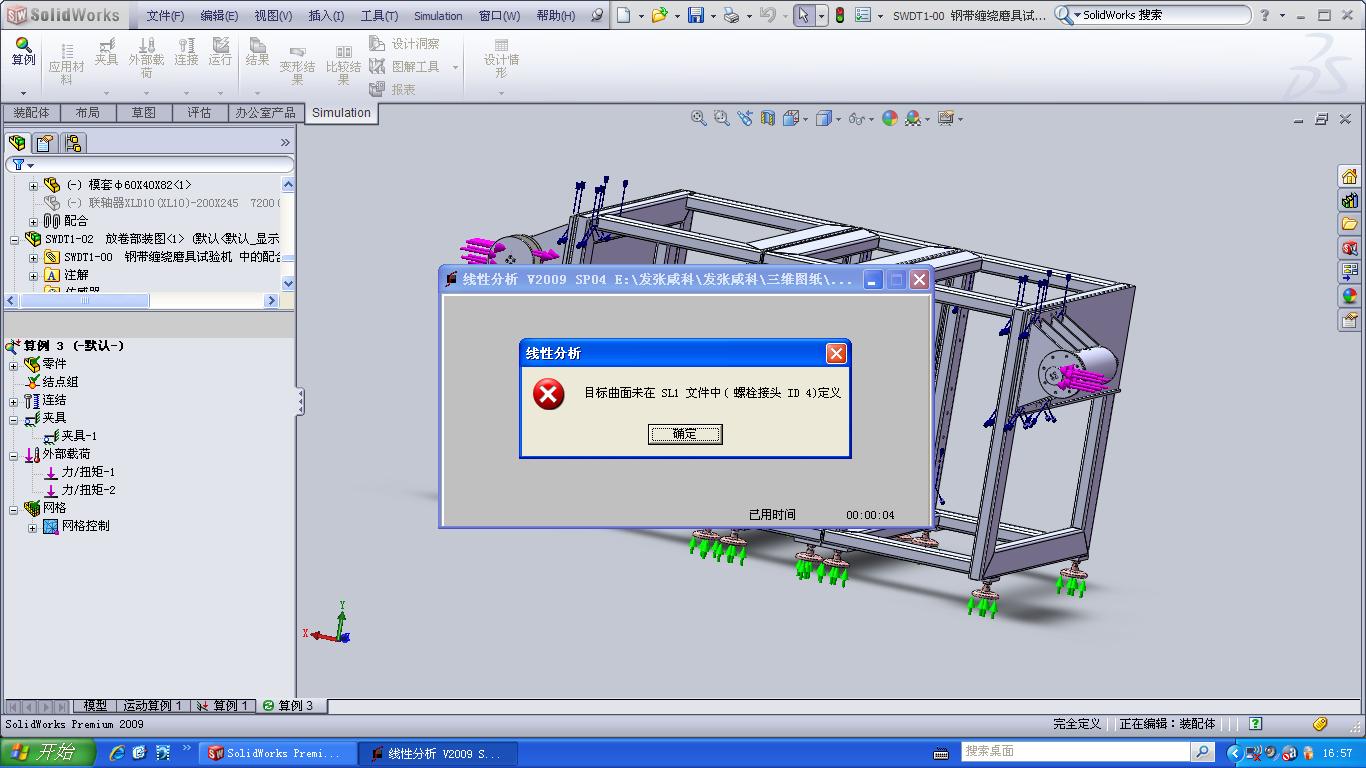Expand the 网格控制 mesh control node

tap(32, 527)
